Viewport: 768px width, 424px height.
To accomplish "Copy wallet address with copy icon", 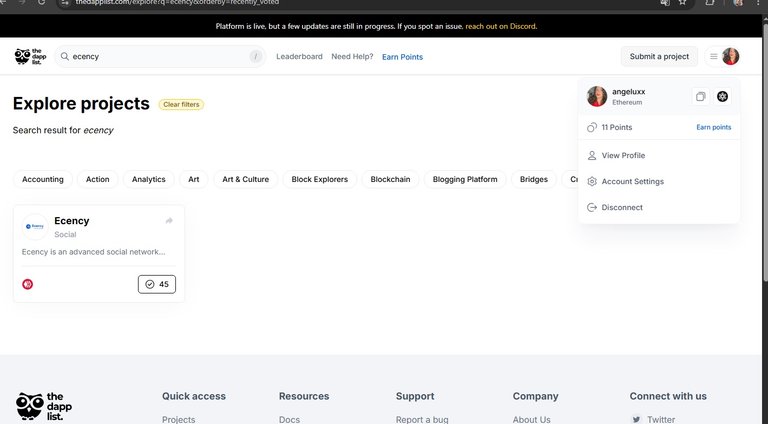I will point(700,96).
